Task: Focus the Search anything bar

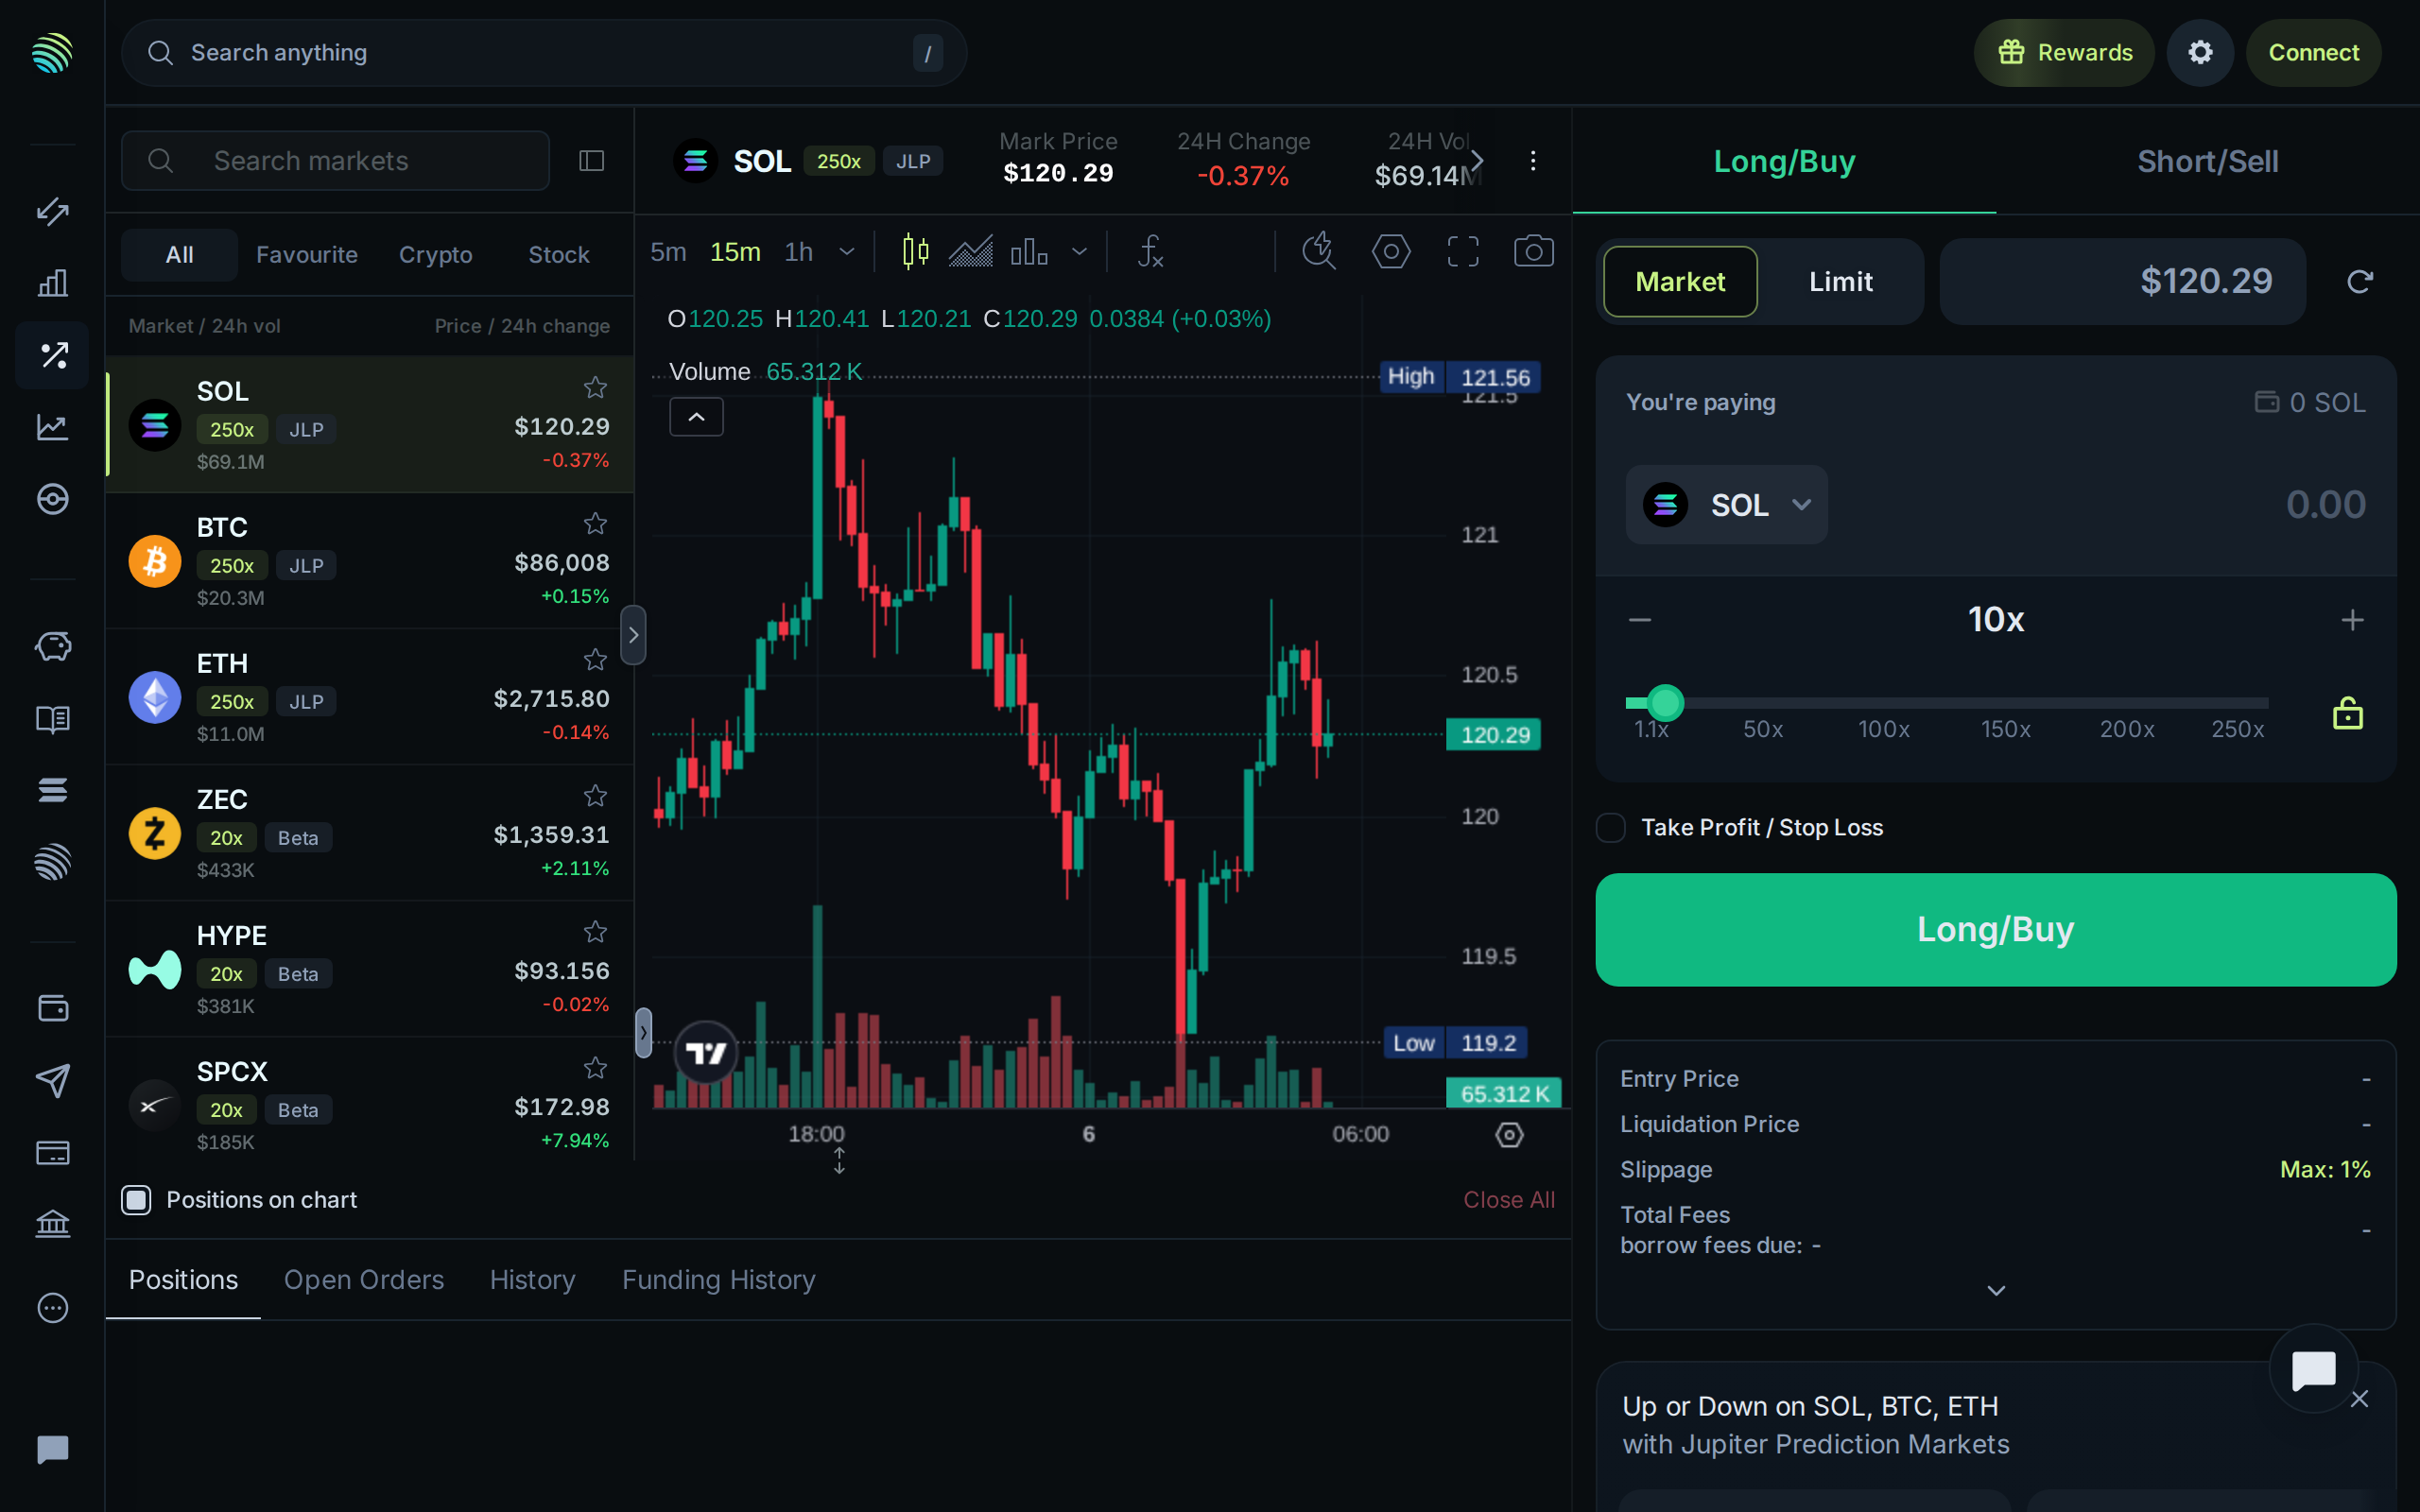Action: (x=544, y=52)
